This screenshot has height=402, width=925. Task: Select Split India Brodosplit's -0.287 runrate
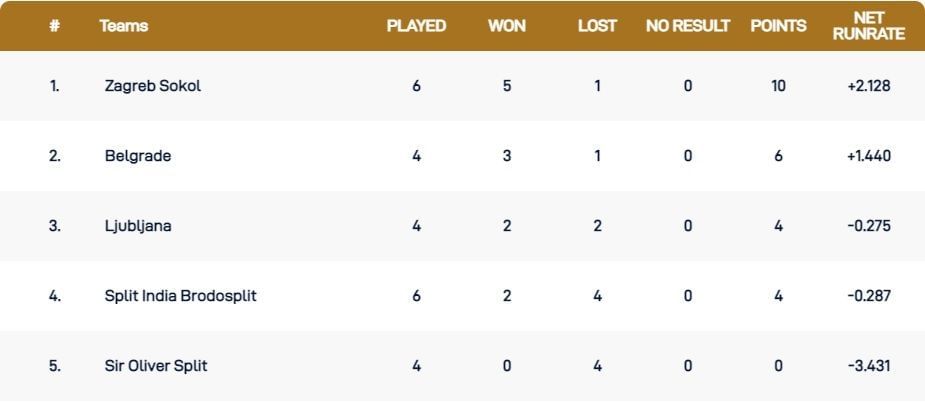tap(868, 296)
